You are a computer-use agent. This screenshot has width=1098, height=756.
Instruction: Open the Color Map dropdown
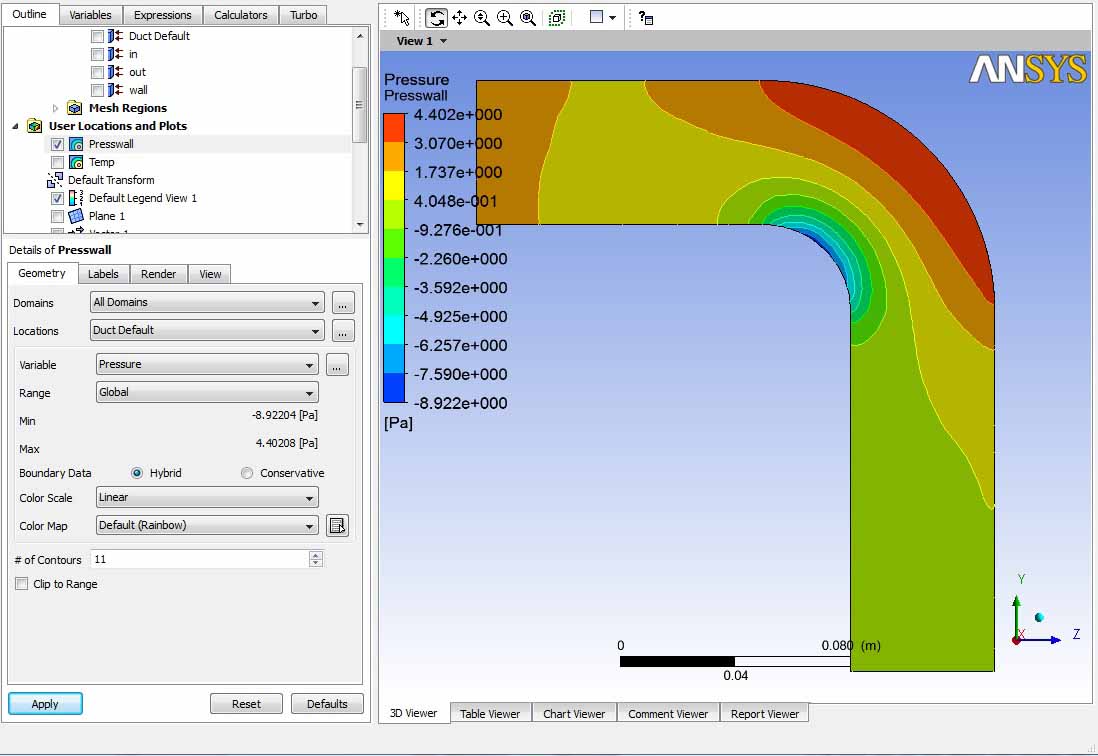coord(207,526)
